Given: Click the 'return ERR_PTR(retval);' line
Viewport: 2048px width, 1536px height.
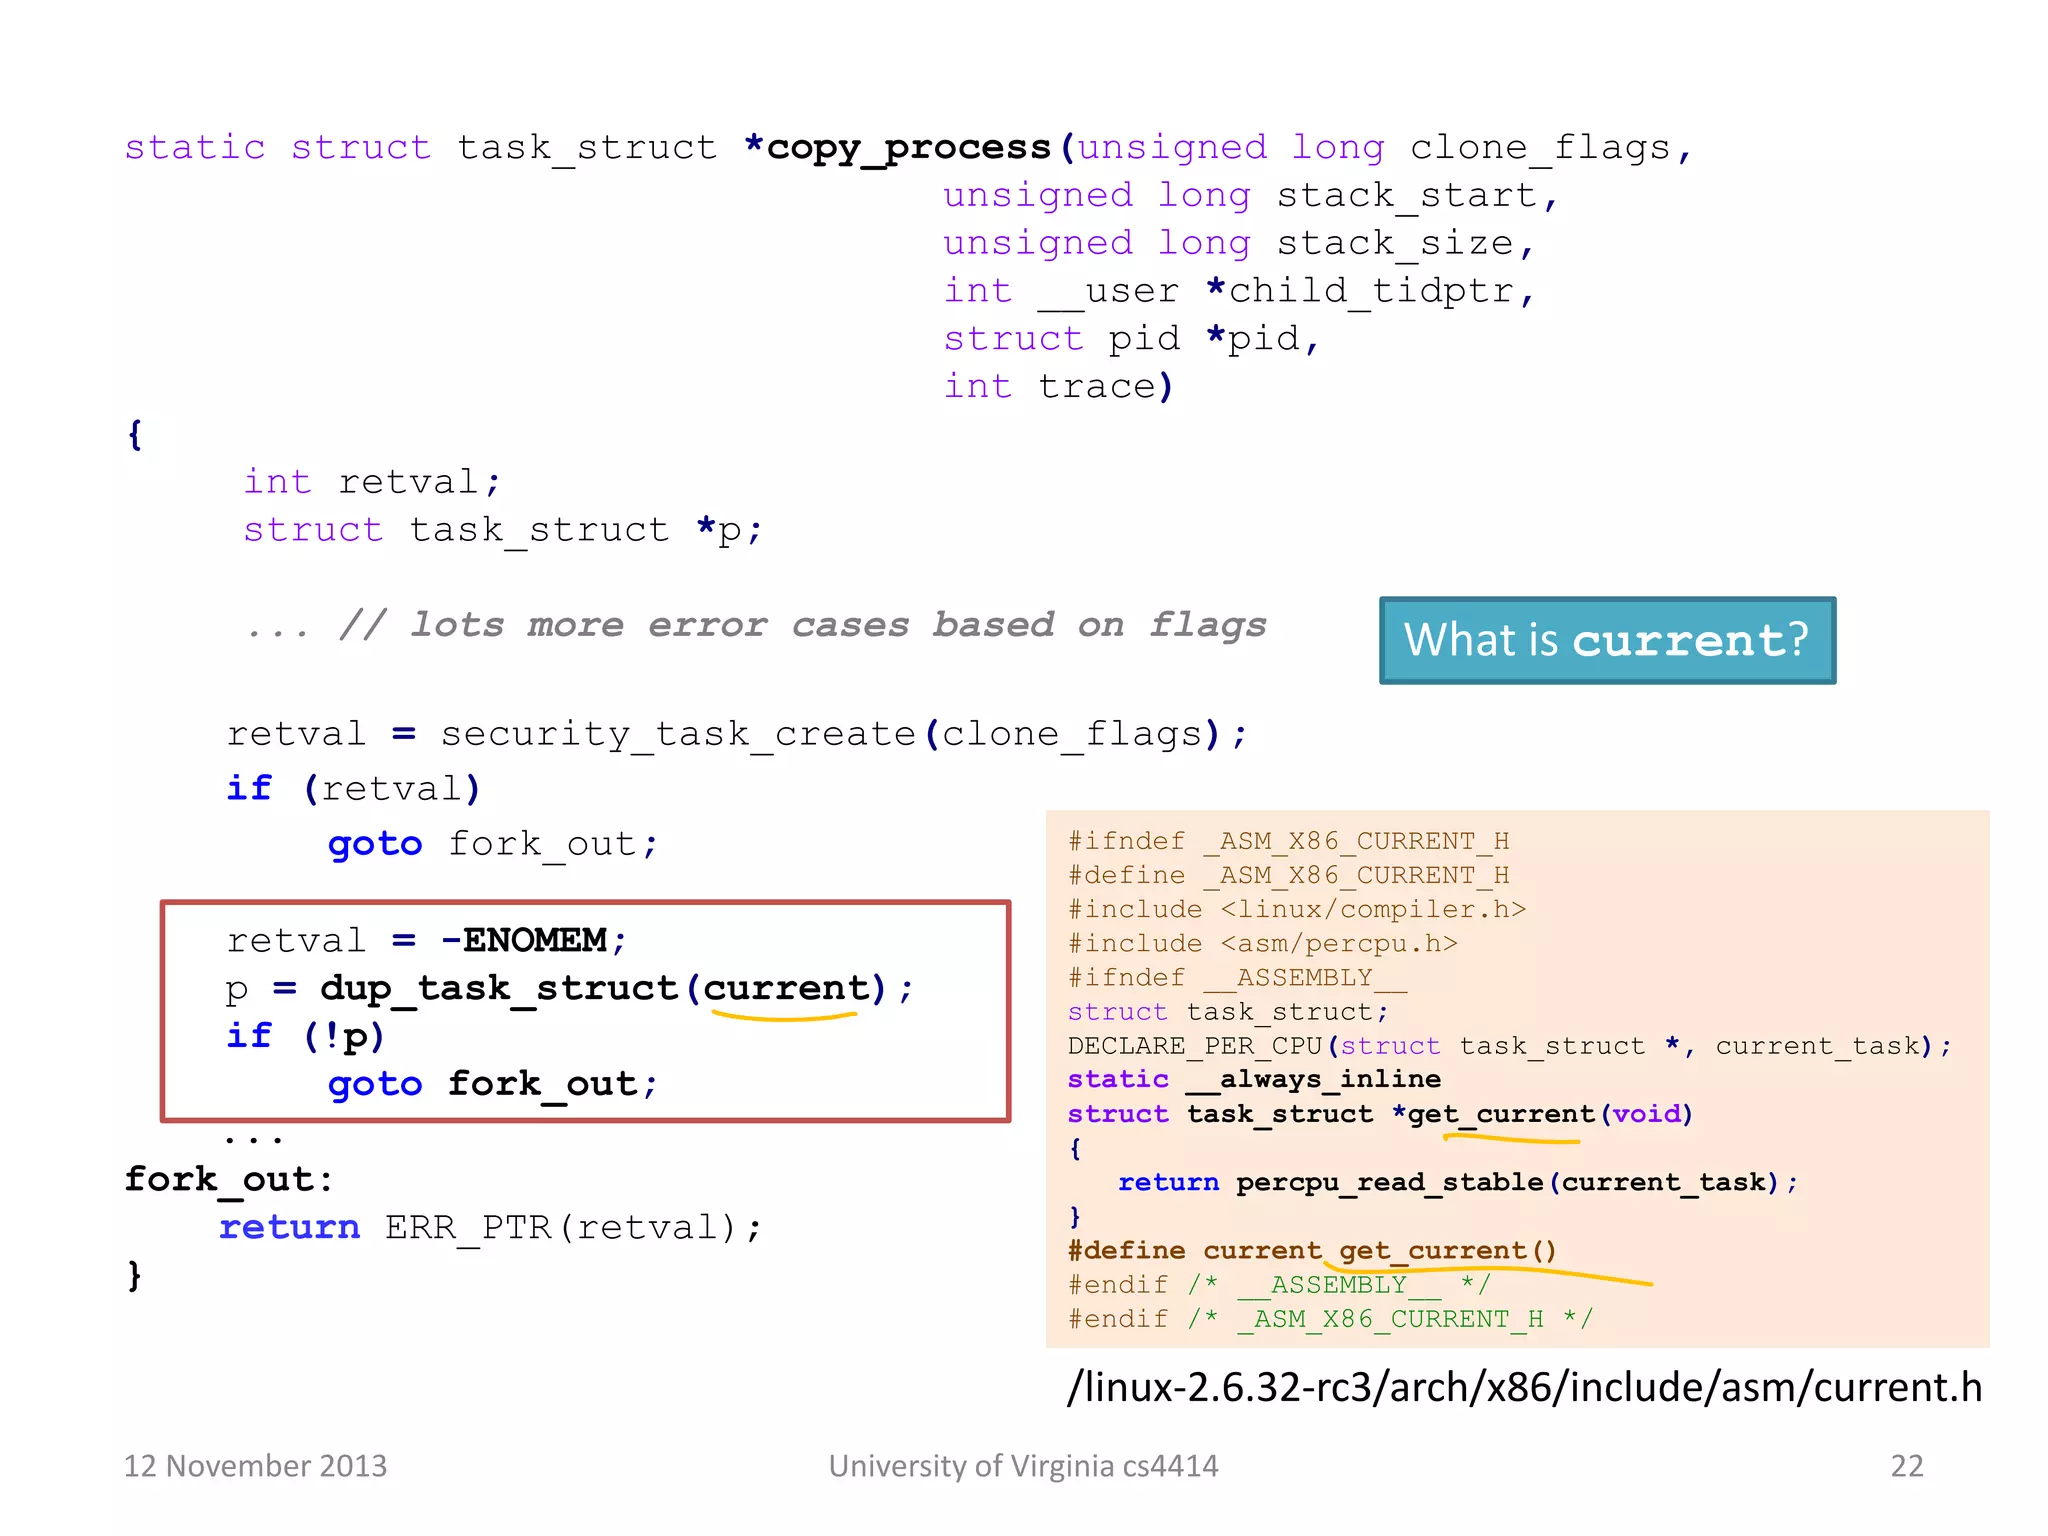Looking at the screenshot, I should [x=491, y=1228].
